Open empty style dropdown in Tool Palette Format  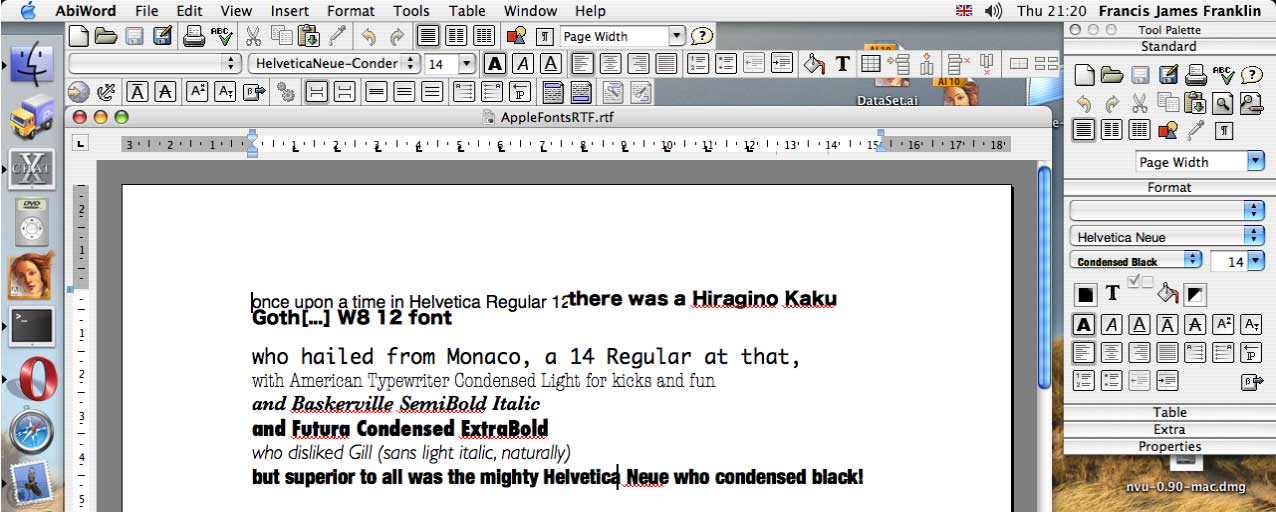[x=1167, y=210]
